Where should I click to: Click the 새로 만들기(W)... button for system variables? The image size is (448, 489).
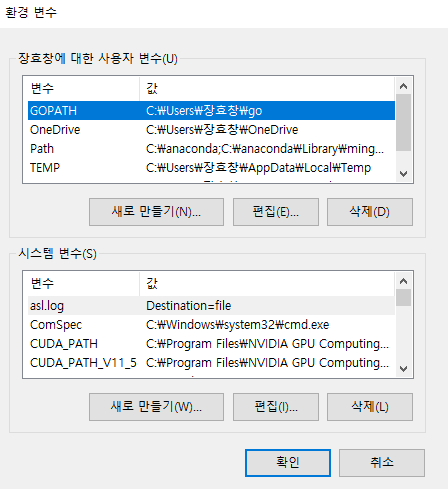click(156, 407)
